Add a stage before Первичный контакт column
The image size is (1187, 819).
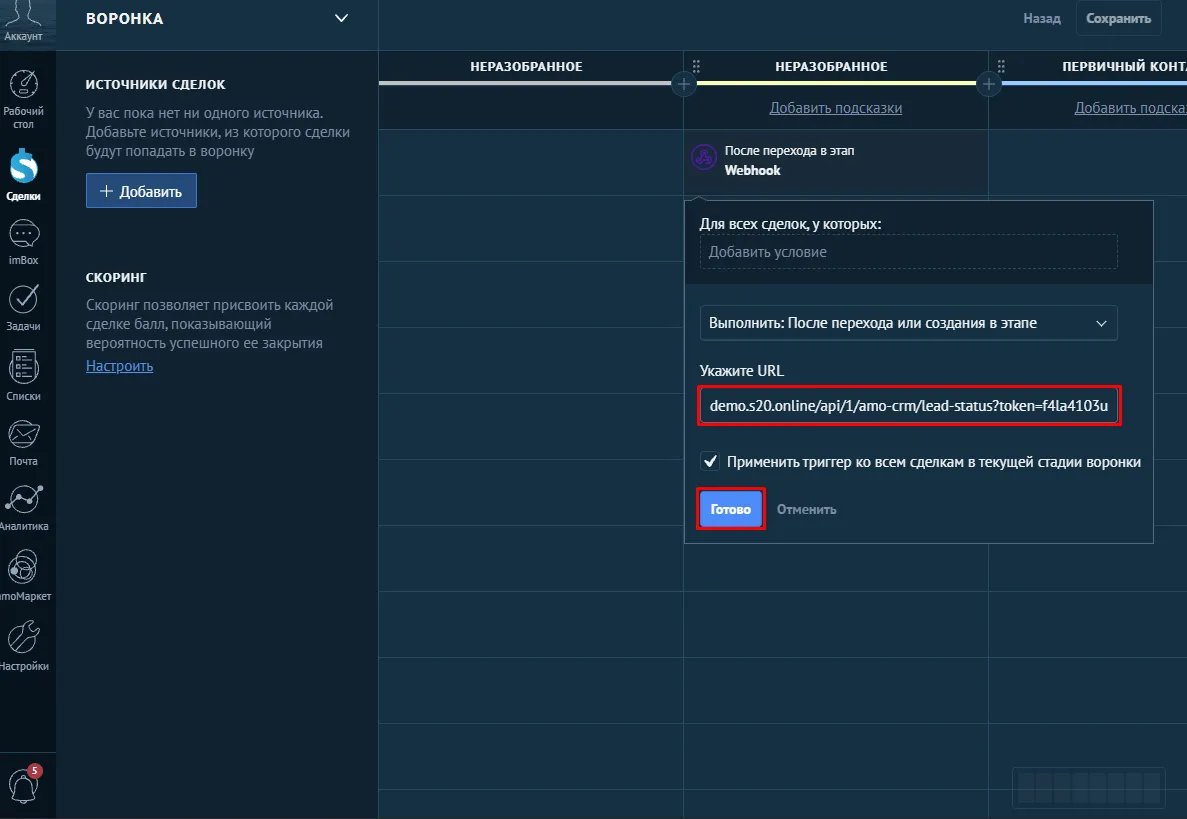pyautogui.click(x=989, y=84)
